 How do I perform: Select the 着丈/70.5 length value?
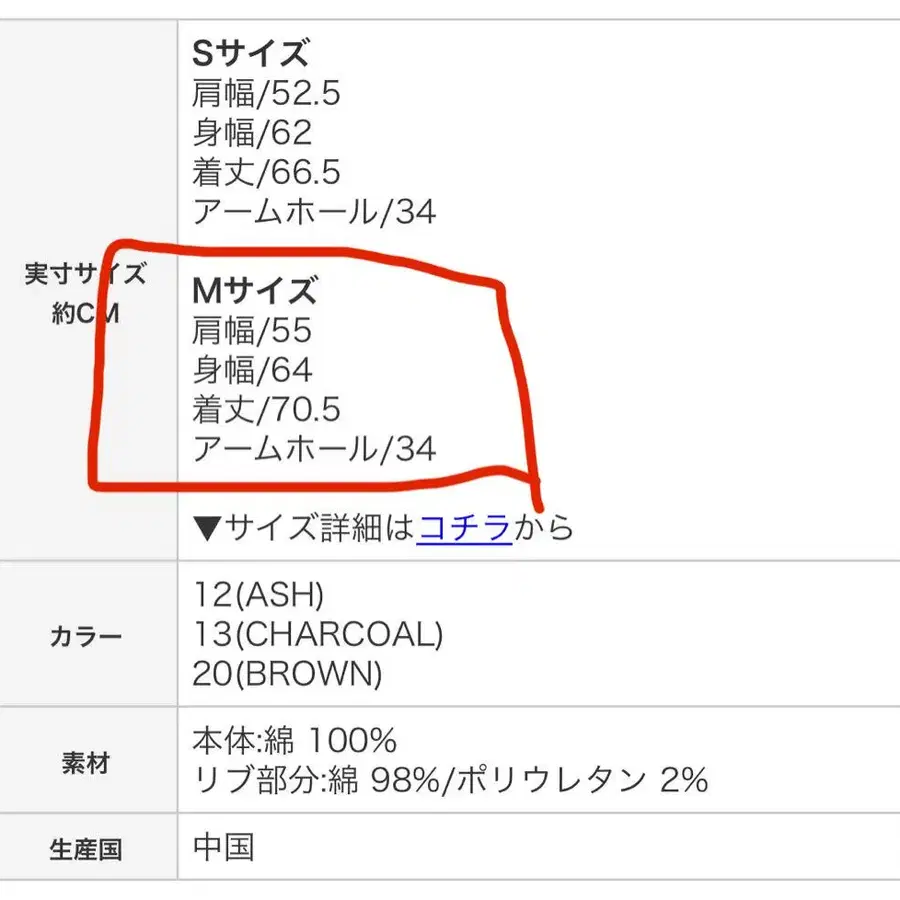tap(266, 410)
